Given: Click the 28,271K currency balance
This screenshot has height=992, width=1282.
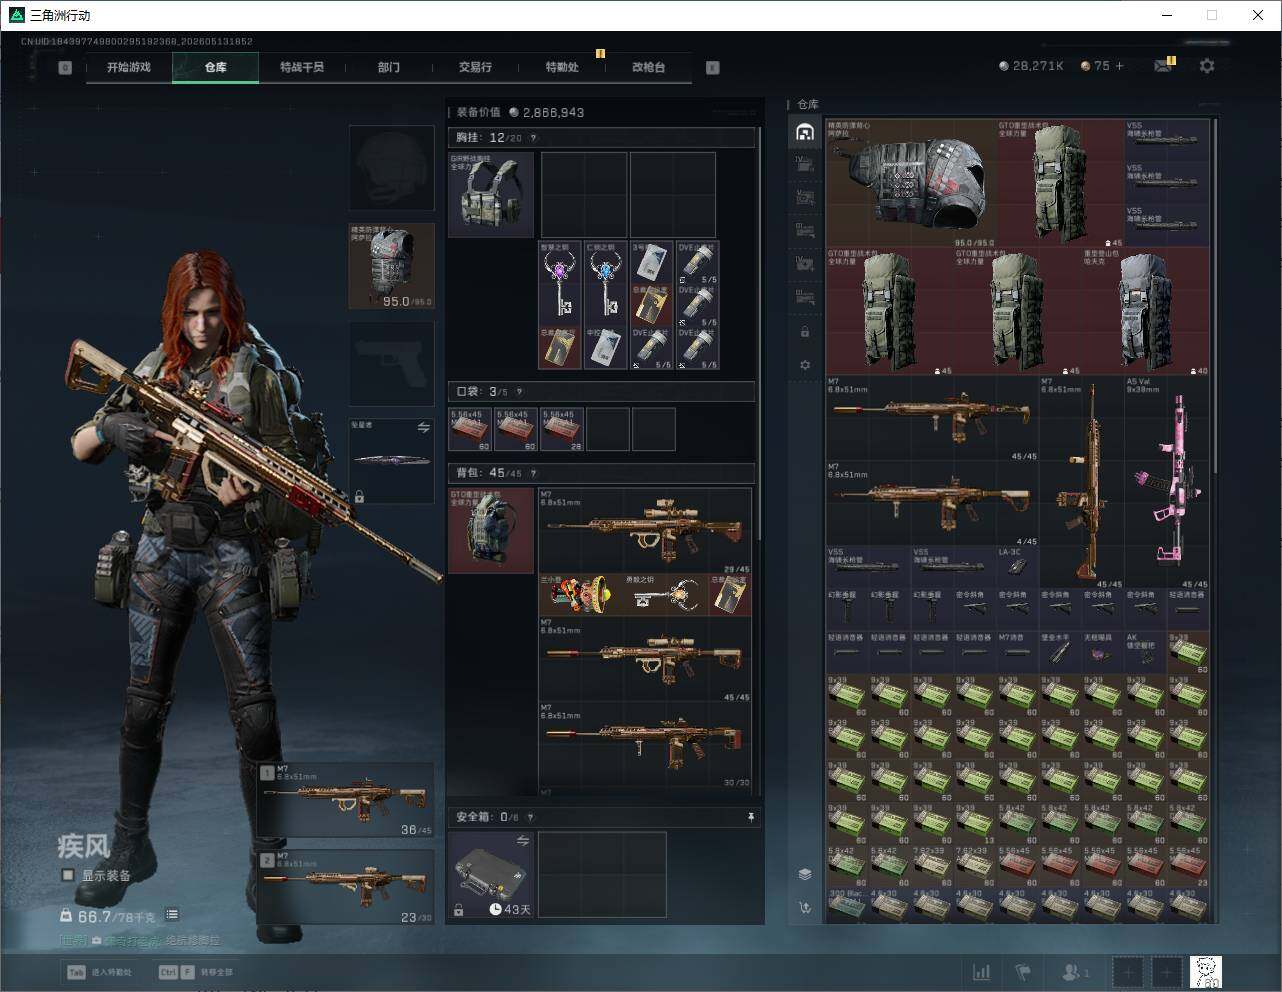Looking at the screenshot, I should 1031,66.
